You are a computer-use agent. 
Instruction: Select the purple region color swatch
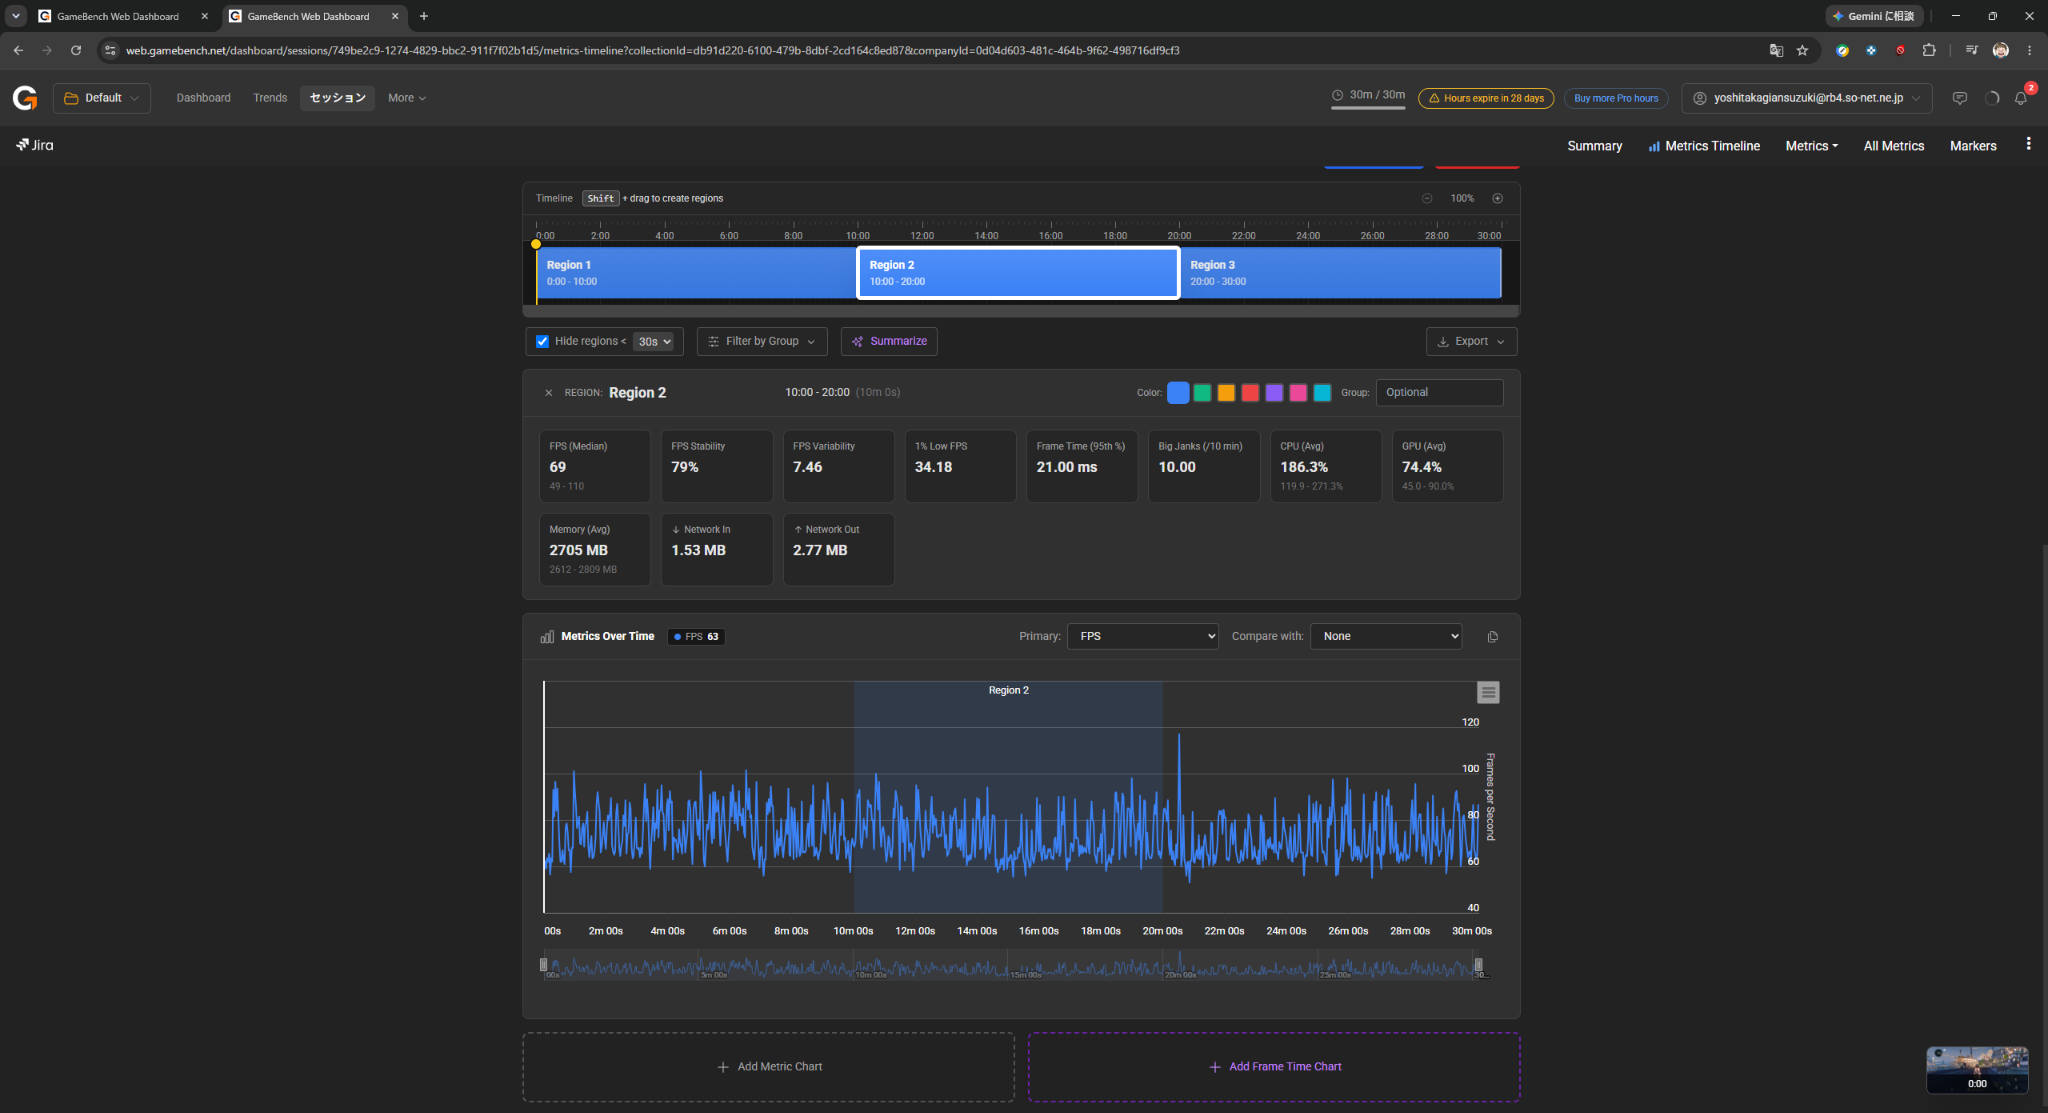pos(1274,393)
